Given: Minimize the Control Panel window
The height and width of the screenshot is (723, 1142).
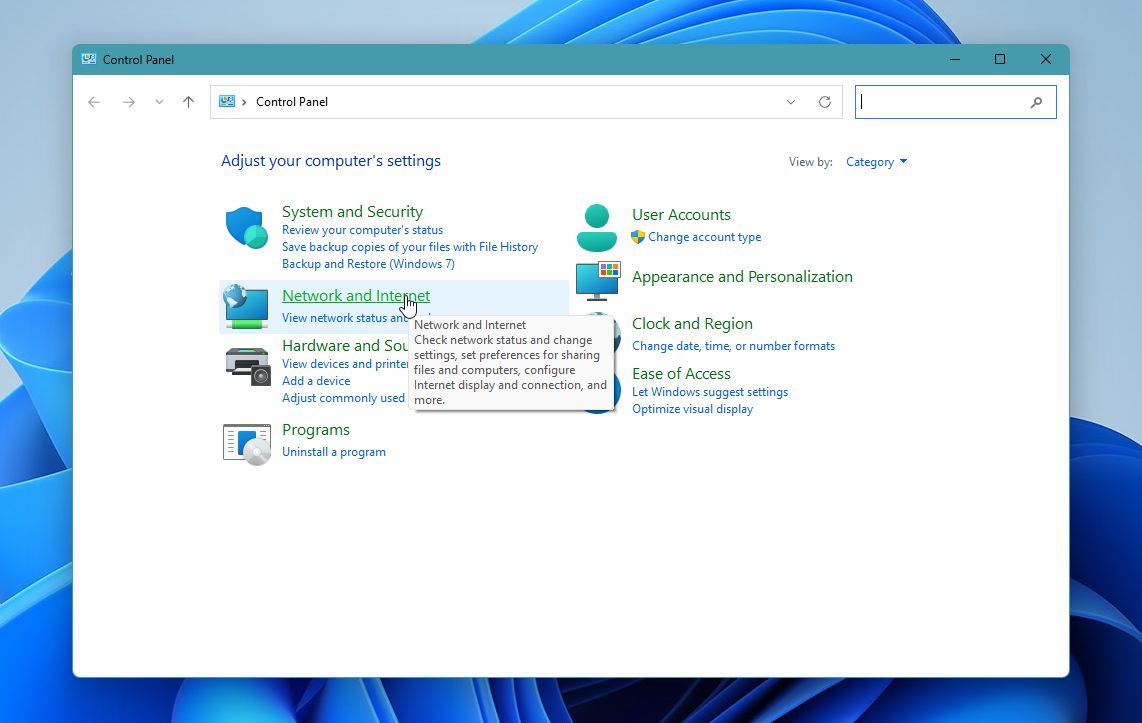Looking at the screenshot, I should tap(955, 59).
